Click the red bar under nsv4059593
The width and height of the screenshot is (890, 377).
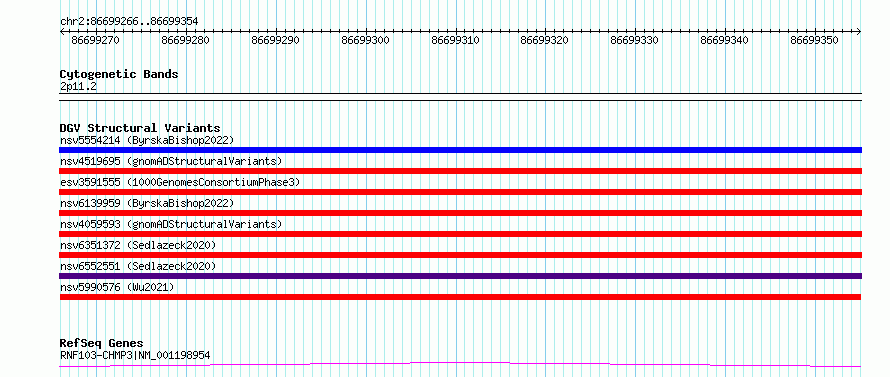pos(460,234)
